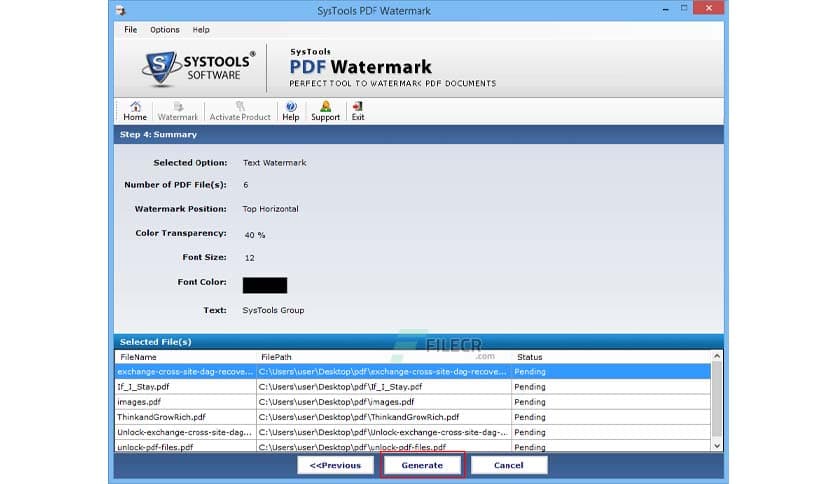This screenshot has height=484, width=836.
Task: Click the path C:\Users\user\Desktop\pdf\images.pdf
Action: click(336, 402)
